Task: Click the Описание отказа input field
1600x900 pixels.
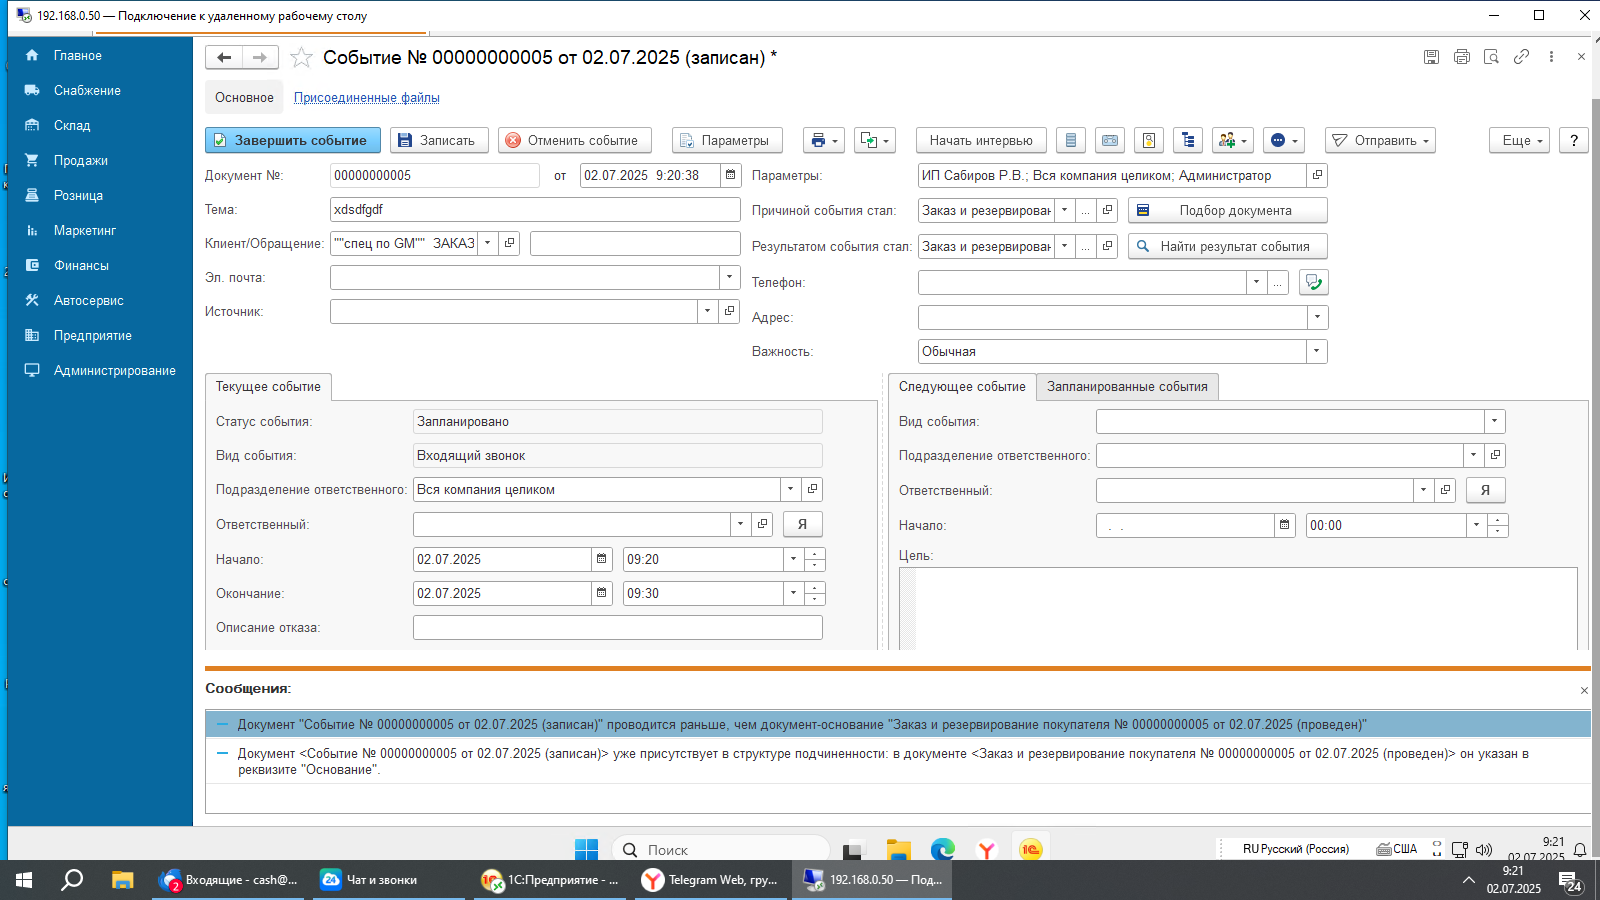Action: pyautogui.click(x=617, y=627)
